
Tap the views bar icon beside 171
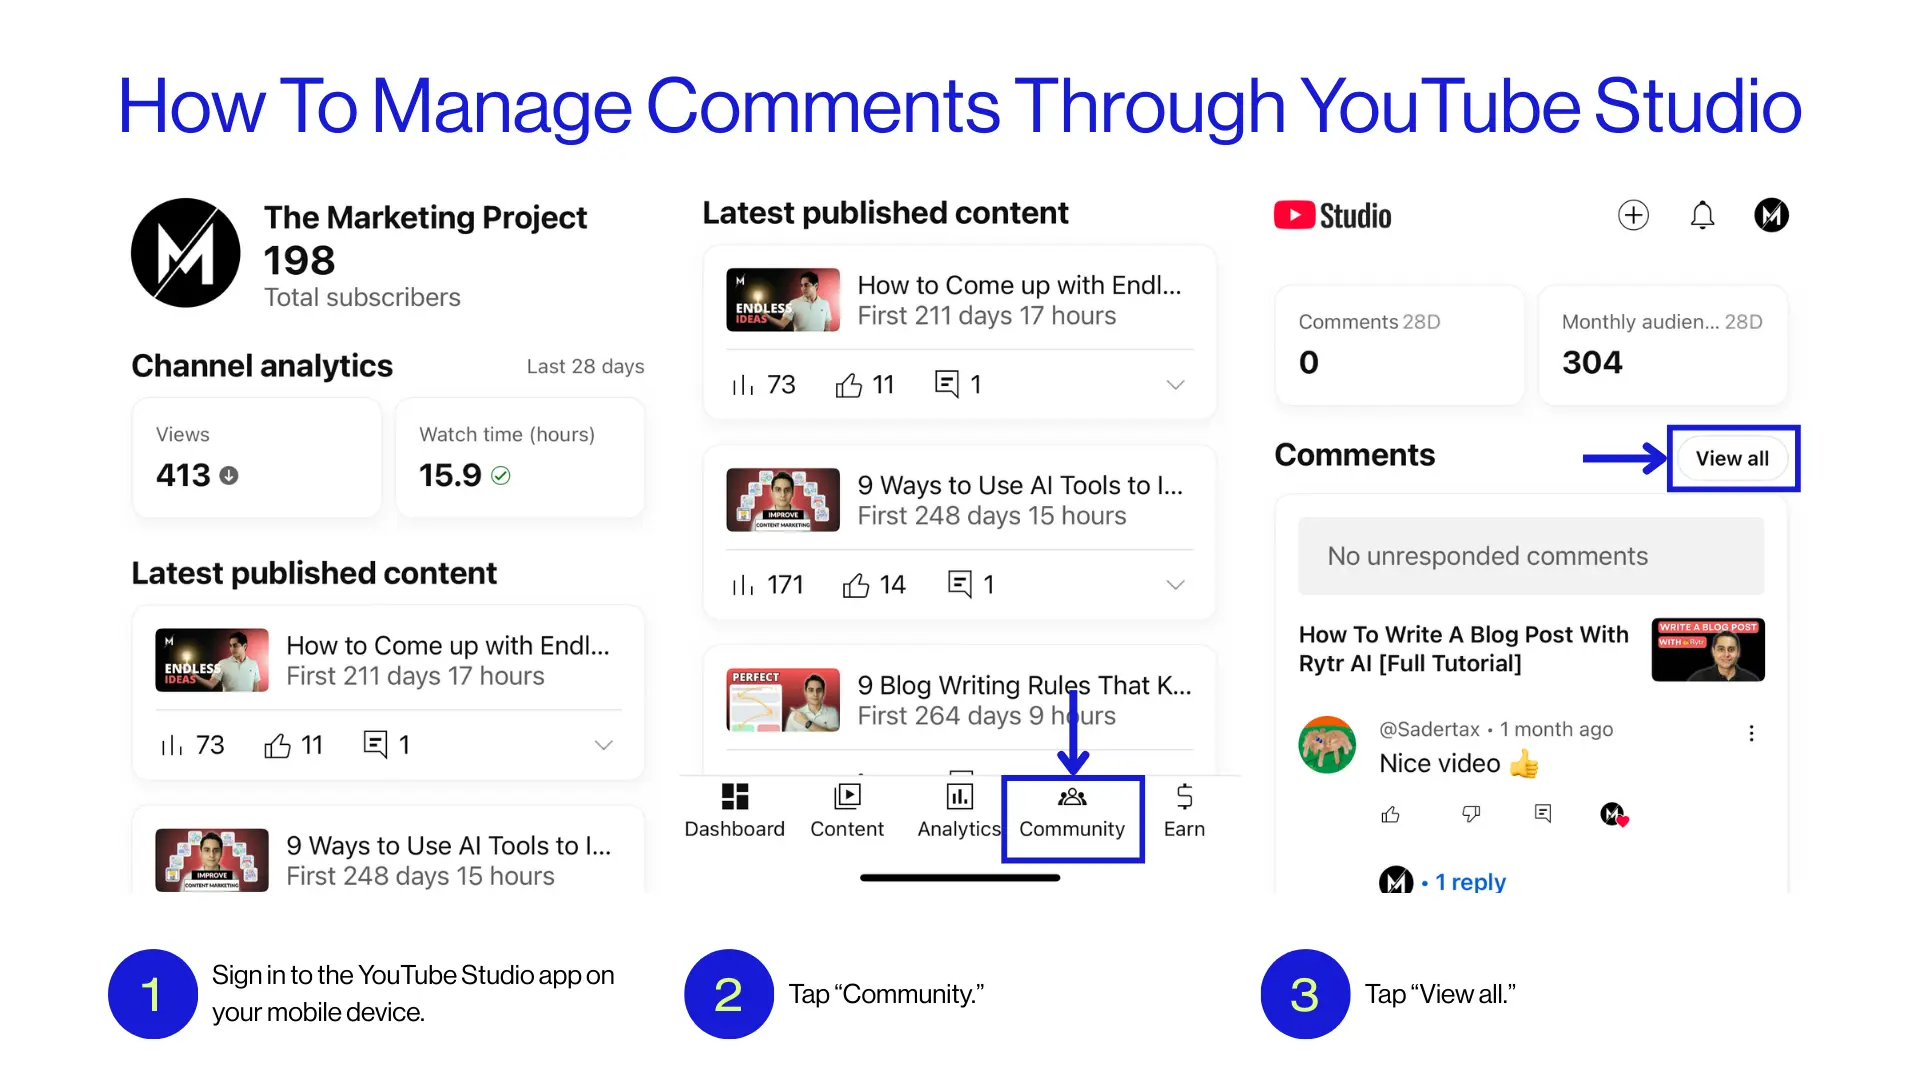point(743,585)
